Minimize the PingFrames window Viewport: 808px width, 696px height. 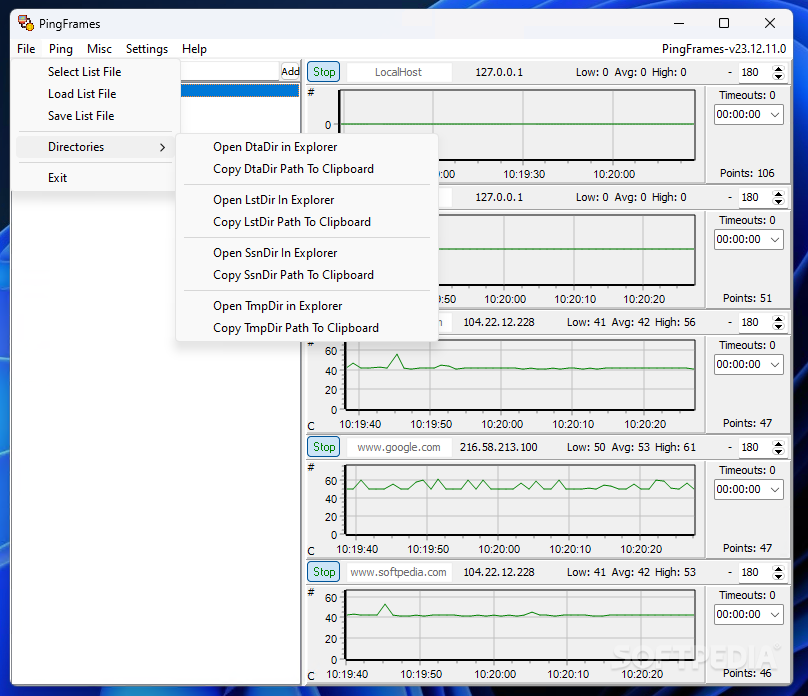pyautogui.click(x=679, y=23)
